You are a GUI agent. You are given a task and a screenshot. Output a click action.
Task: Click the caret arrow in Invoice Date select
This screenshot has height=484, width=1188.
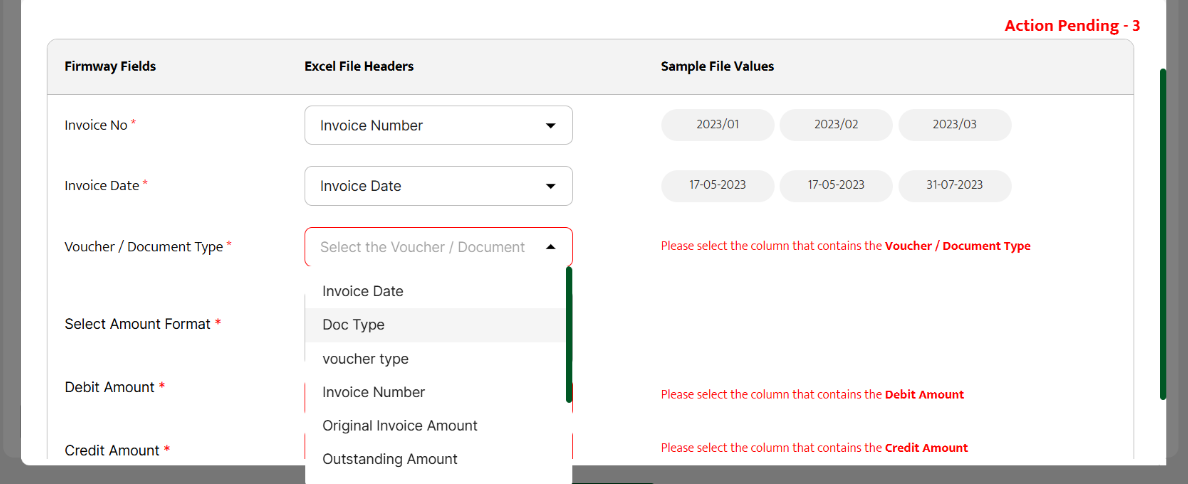click(x=550, y=186)
